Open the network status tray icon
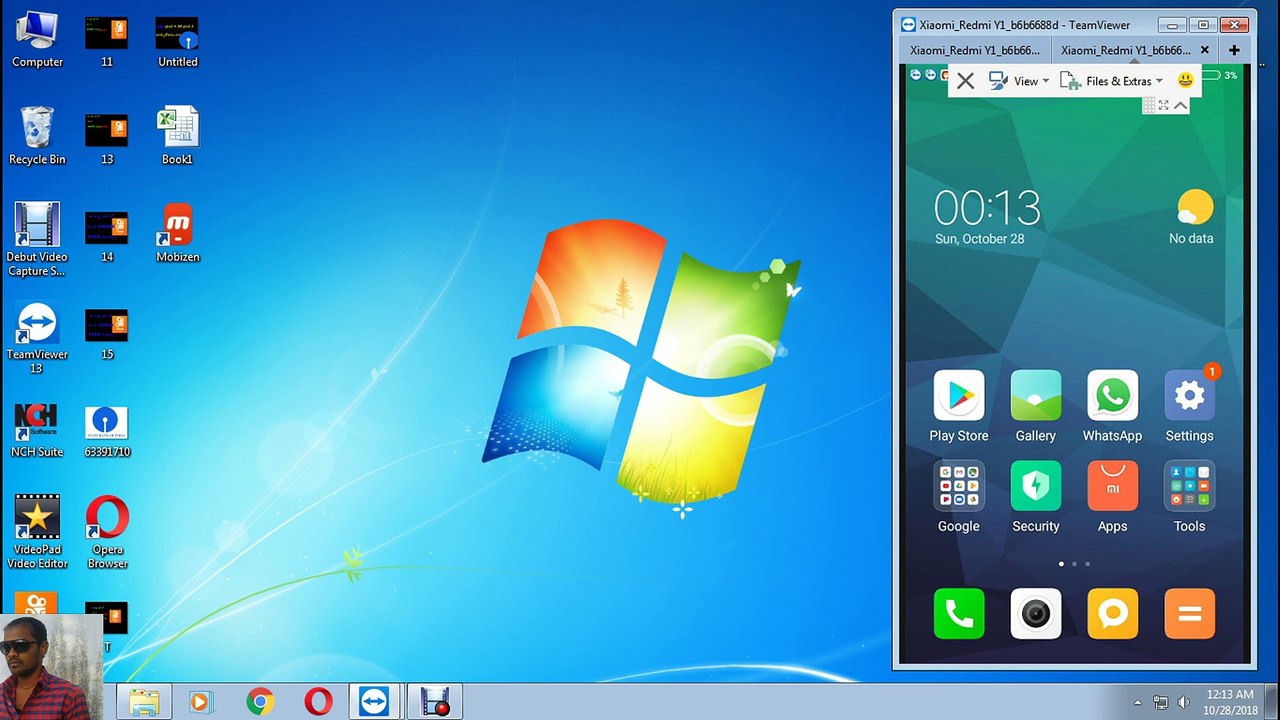 click(1160, 702)
